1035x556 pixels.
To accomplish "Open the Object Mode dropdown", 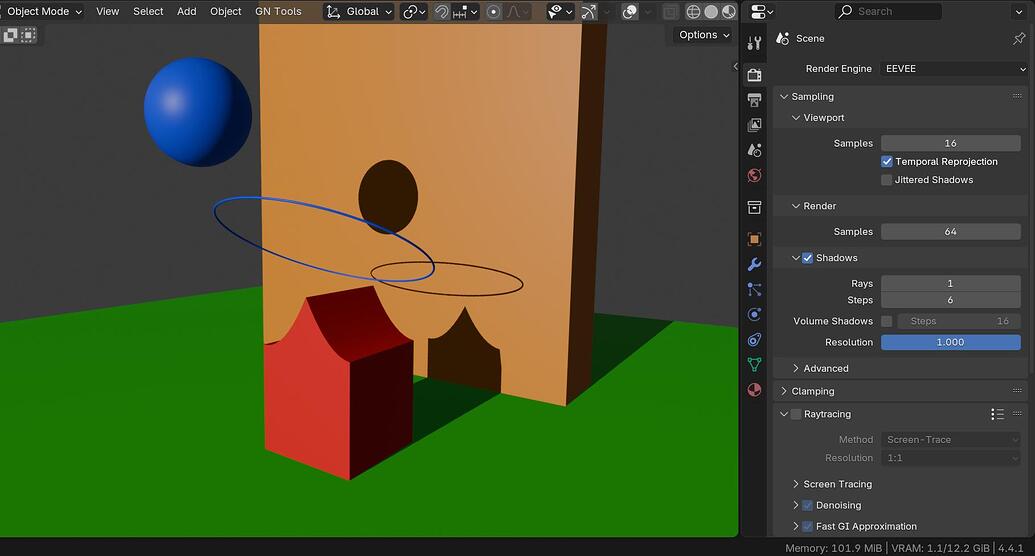I will (x=43, y=11).
